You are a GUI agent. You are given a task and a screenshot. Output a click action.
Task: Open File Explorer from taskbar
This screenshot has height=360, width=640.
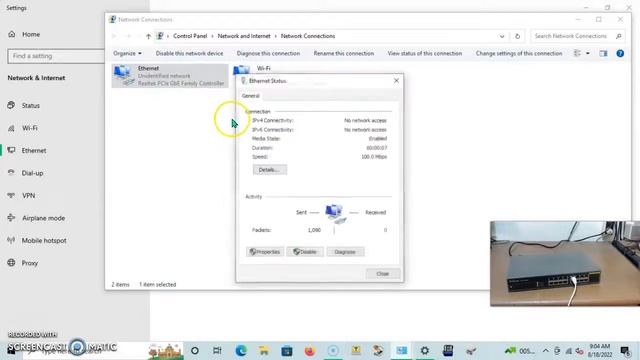(264, 351)
